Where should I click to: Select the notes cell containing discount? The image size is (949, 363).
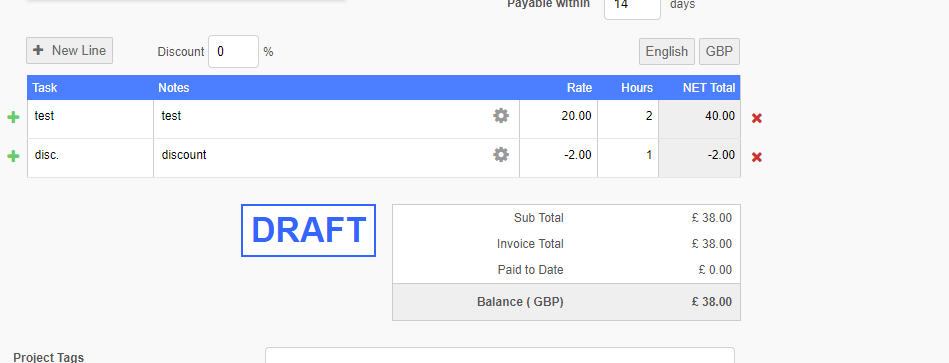[337, 158]
